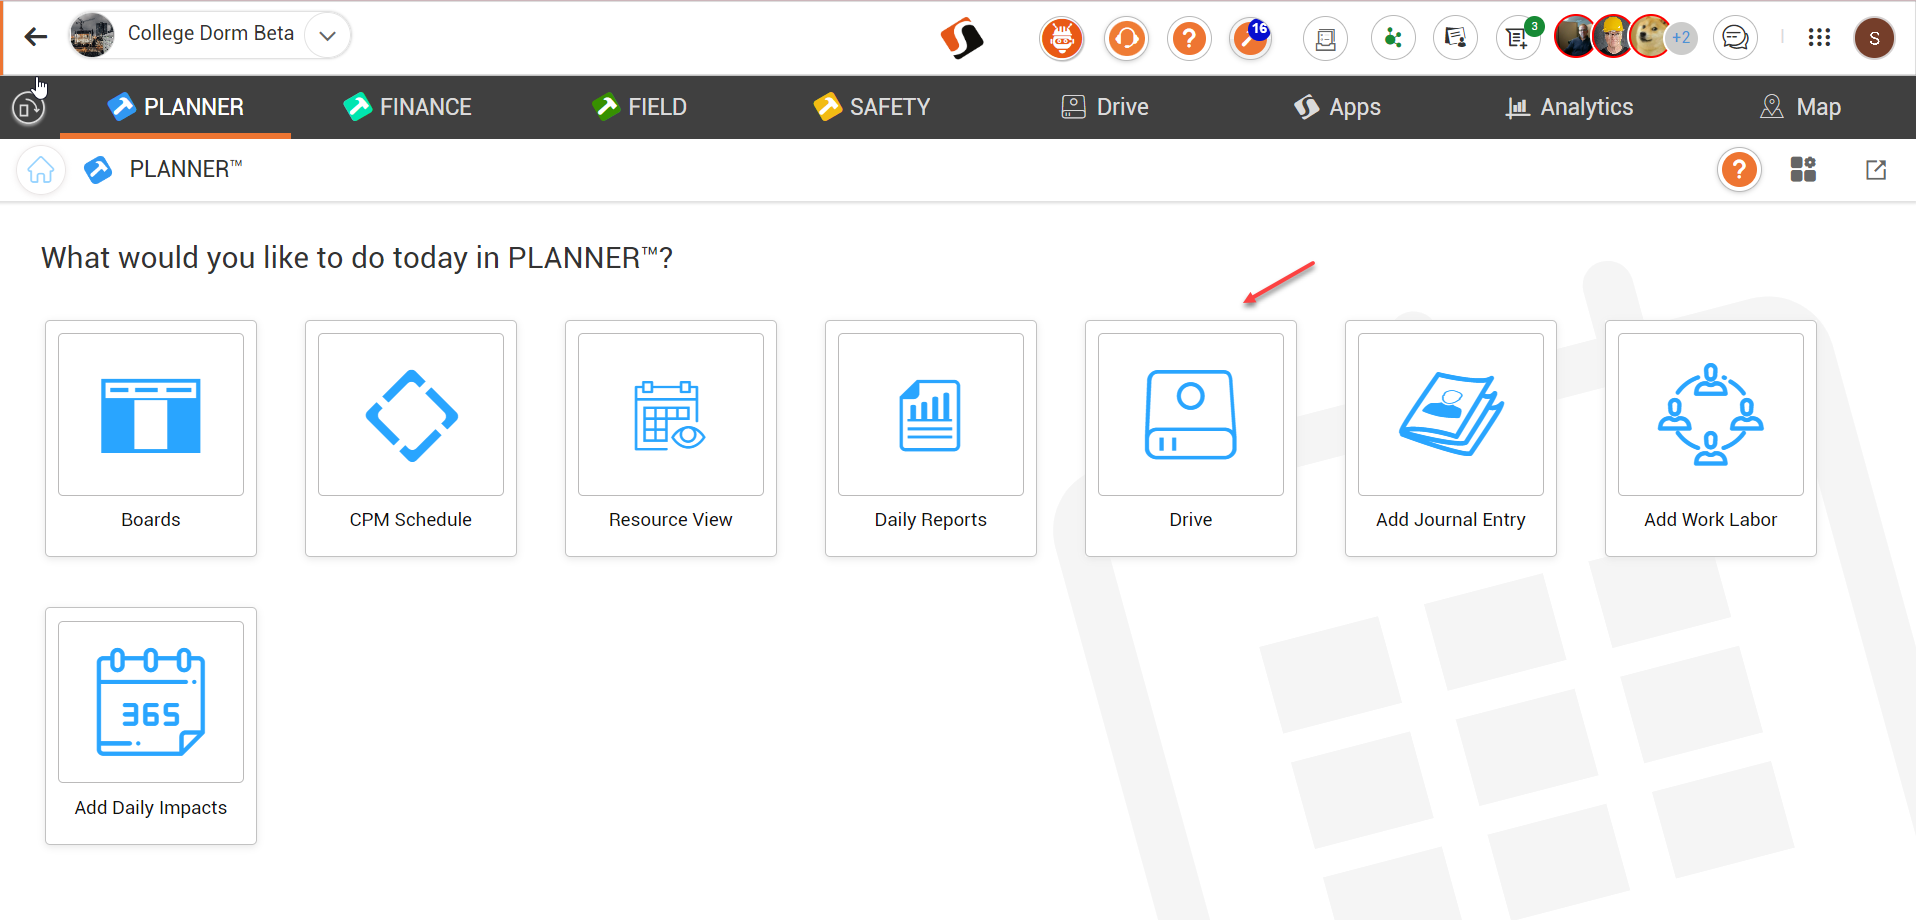Open the headset support icon
Image resolution: width=1916 pixels, height=920 pixels.
click(1126, 39)
